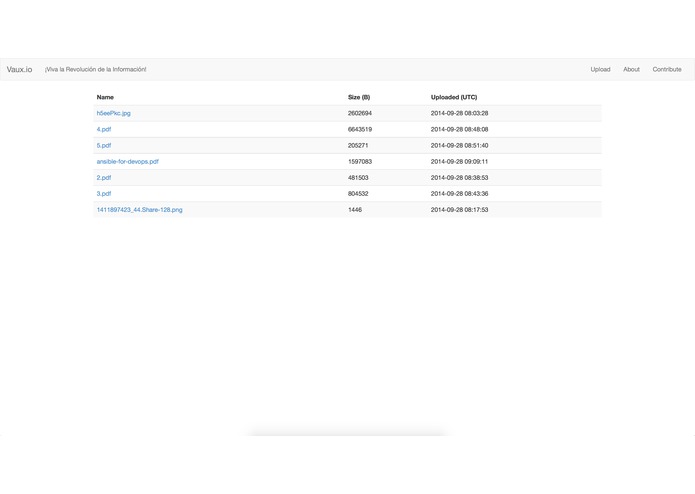Viewport: 695px width, 494px height.
Task: Open the Contribute nav link
Action: coord(667,70)
